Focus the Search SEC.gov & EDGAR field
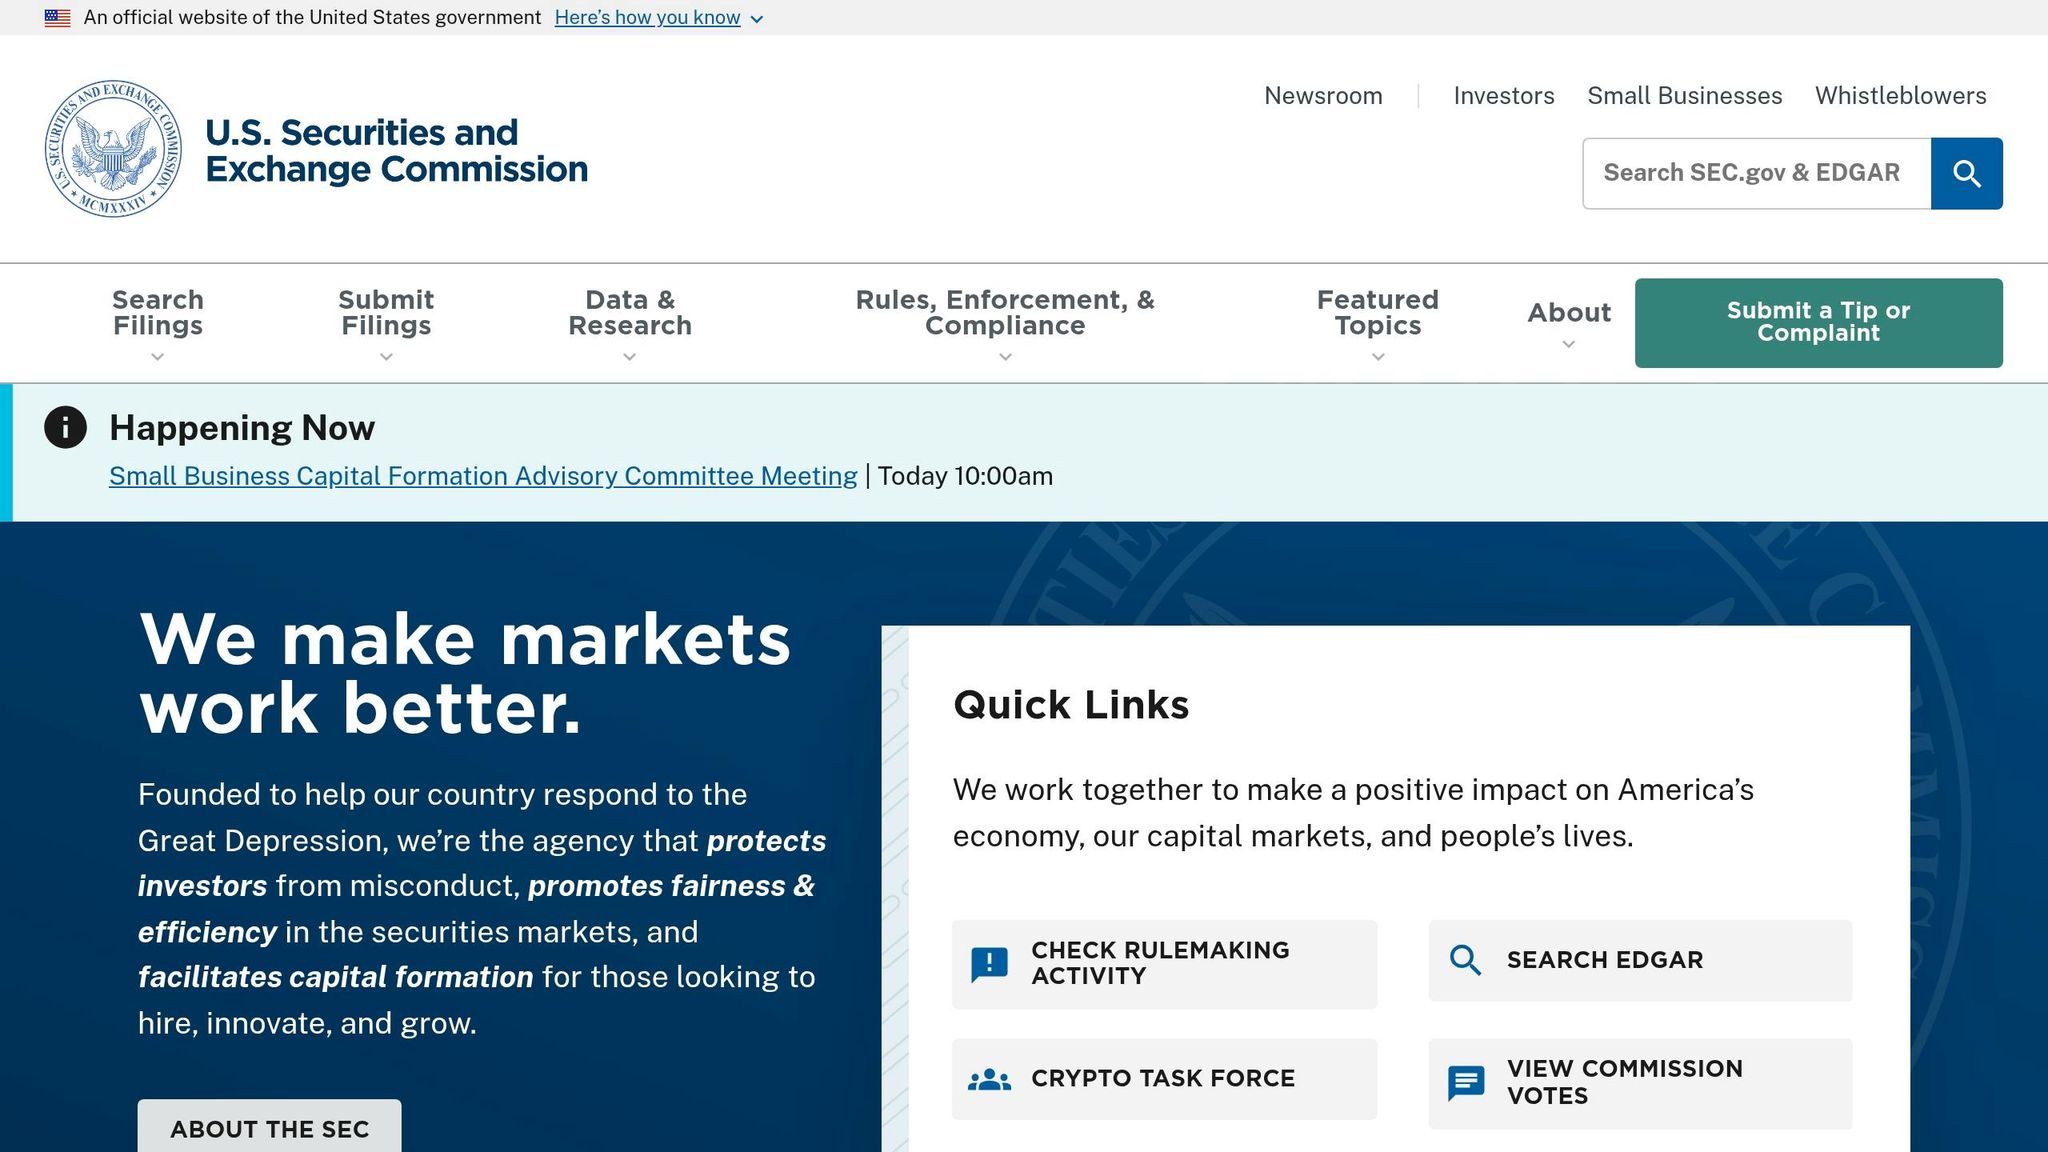The height and width of the screenshot is (1152, 2048). (1756, 174)
